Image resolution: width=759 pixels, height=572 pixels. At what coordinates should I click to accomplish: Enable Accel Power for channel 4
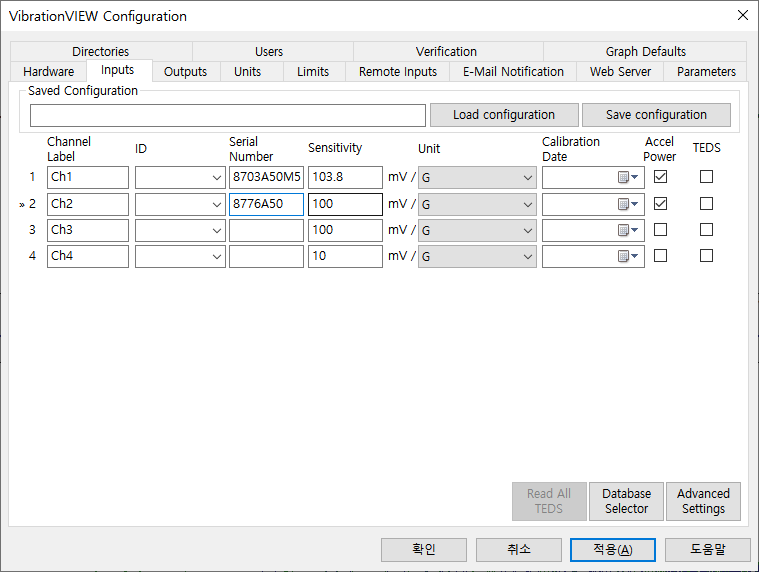pos(660,256)
